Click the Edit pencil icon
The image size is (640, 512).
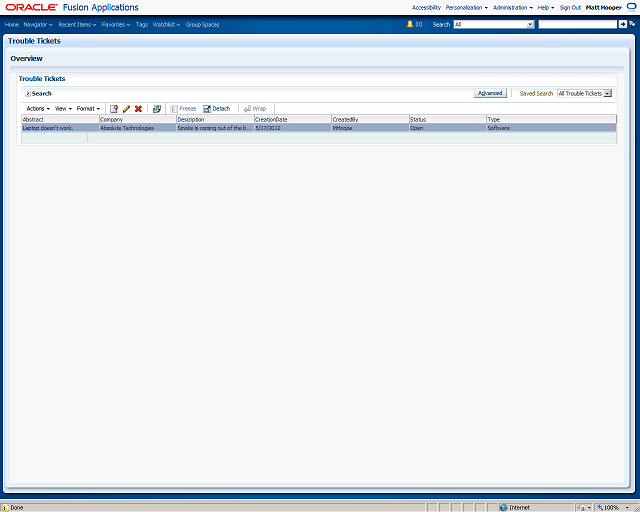pyautogui.click(x=126, y=109)
